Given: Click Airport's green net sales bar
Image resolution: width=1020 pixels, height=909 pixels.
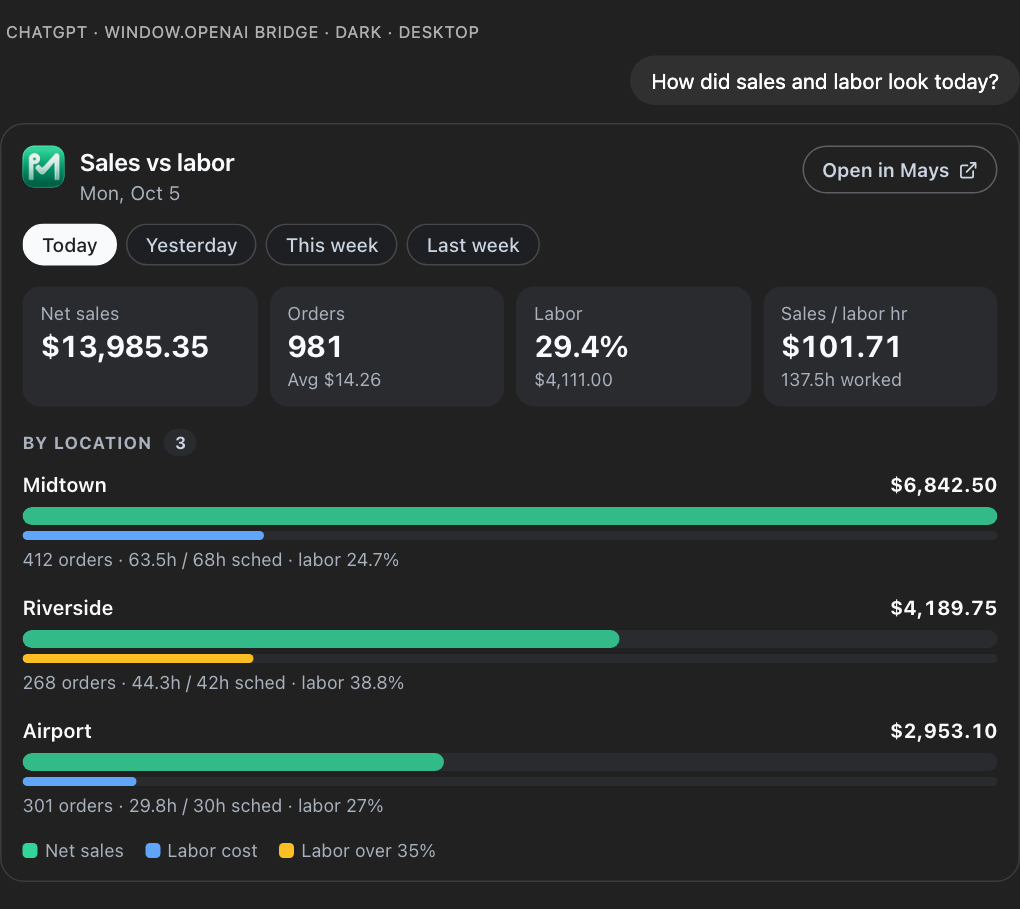Looking at the screenshot, I should coord(234,762).
